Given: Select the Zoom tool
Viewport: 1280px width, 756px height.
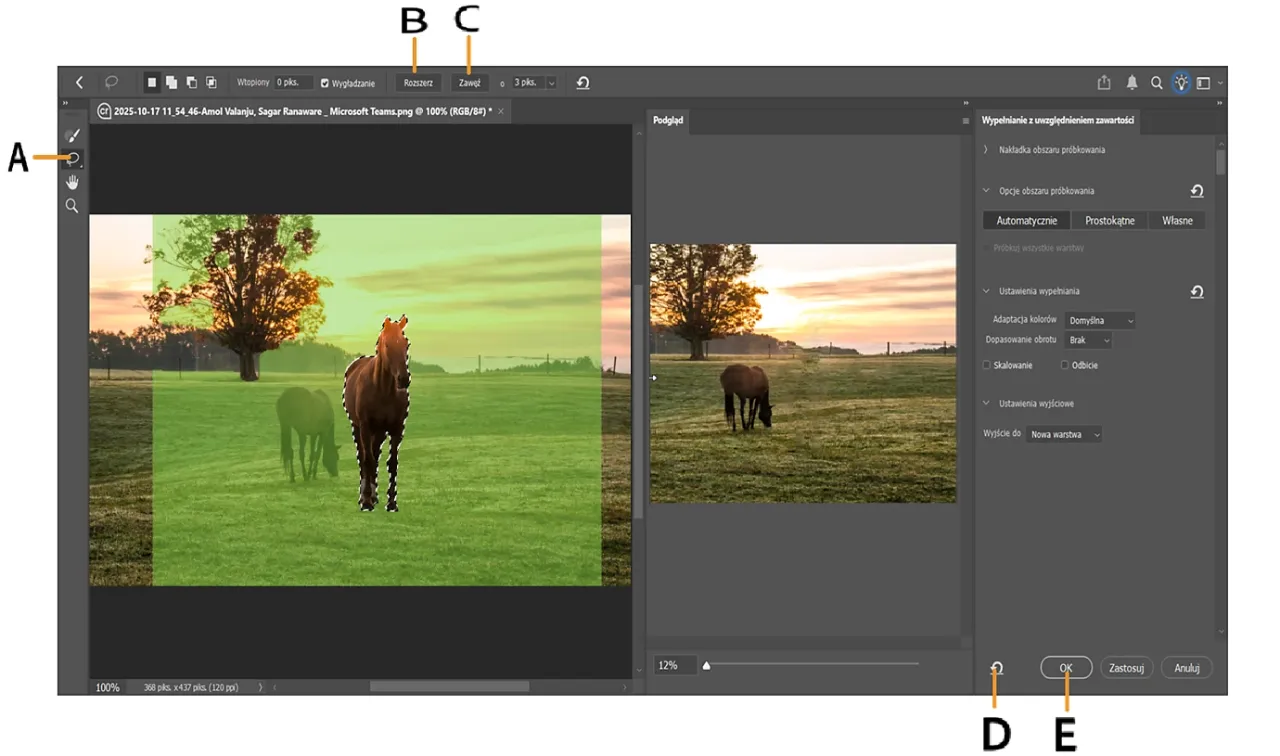Looking at the screenshot, I should (72, 205).
